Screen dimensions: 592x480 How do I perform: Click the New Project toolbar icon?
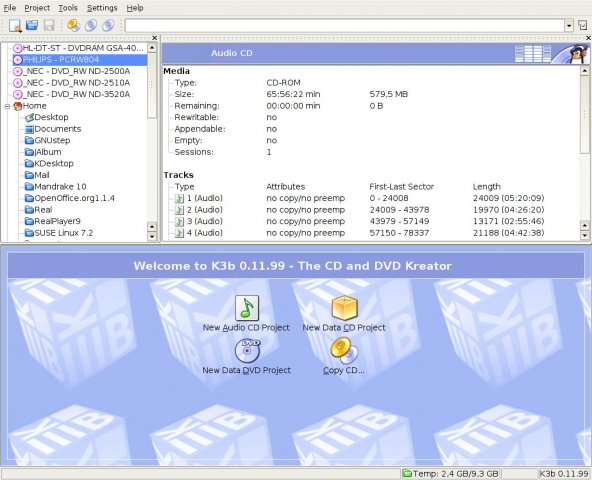[x=15, y=26]
